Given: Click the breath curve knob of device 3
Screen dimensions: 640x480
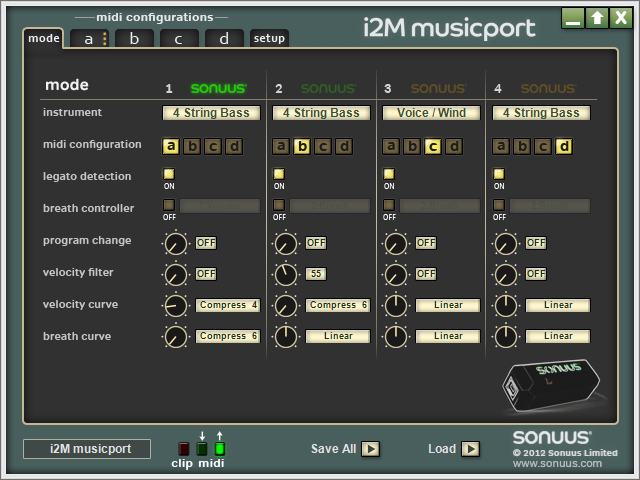Looking at the screenshot, I should click(396, 337).
